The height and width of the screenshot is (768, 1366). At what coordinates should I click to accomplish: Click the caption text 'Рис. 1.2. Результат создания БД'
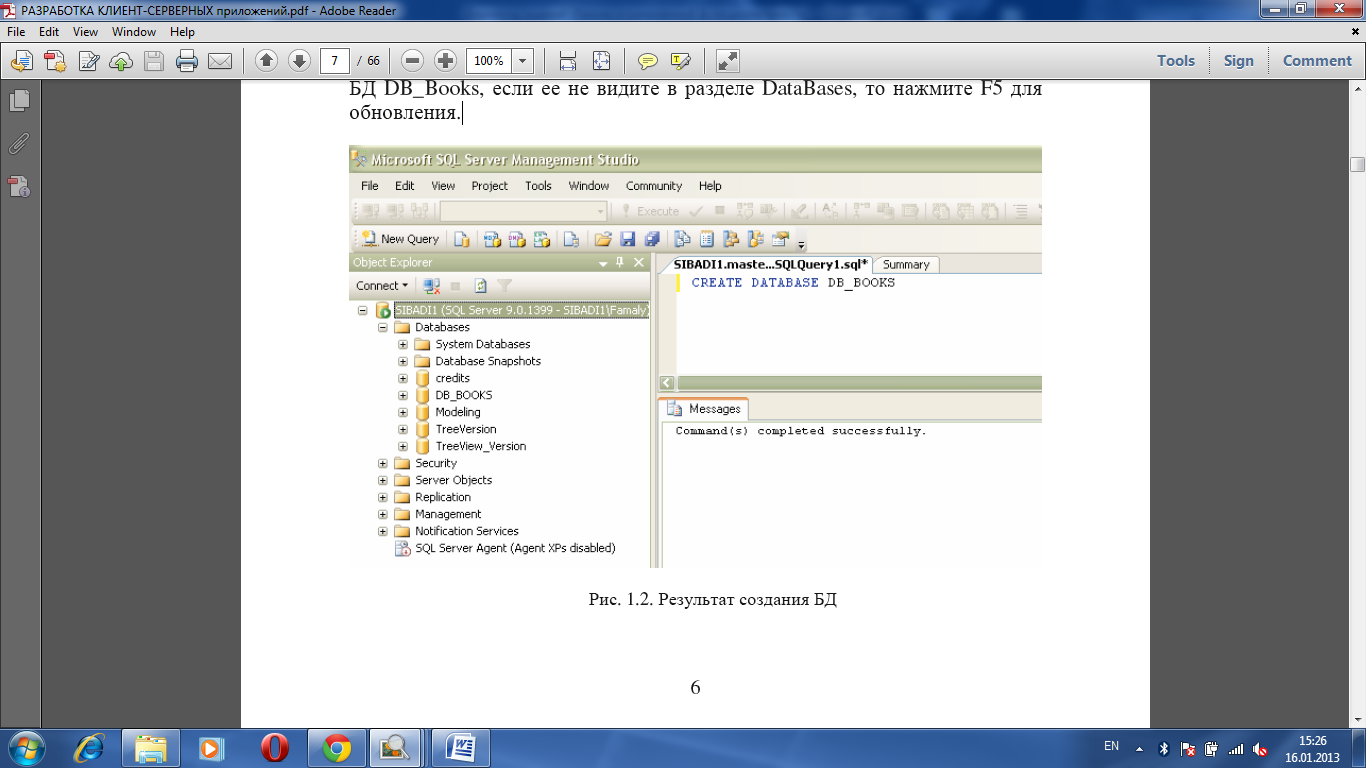(712, 600)
